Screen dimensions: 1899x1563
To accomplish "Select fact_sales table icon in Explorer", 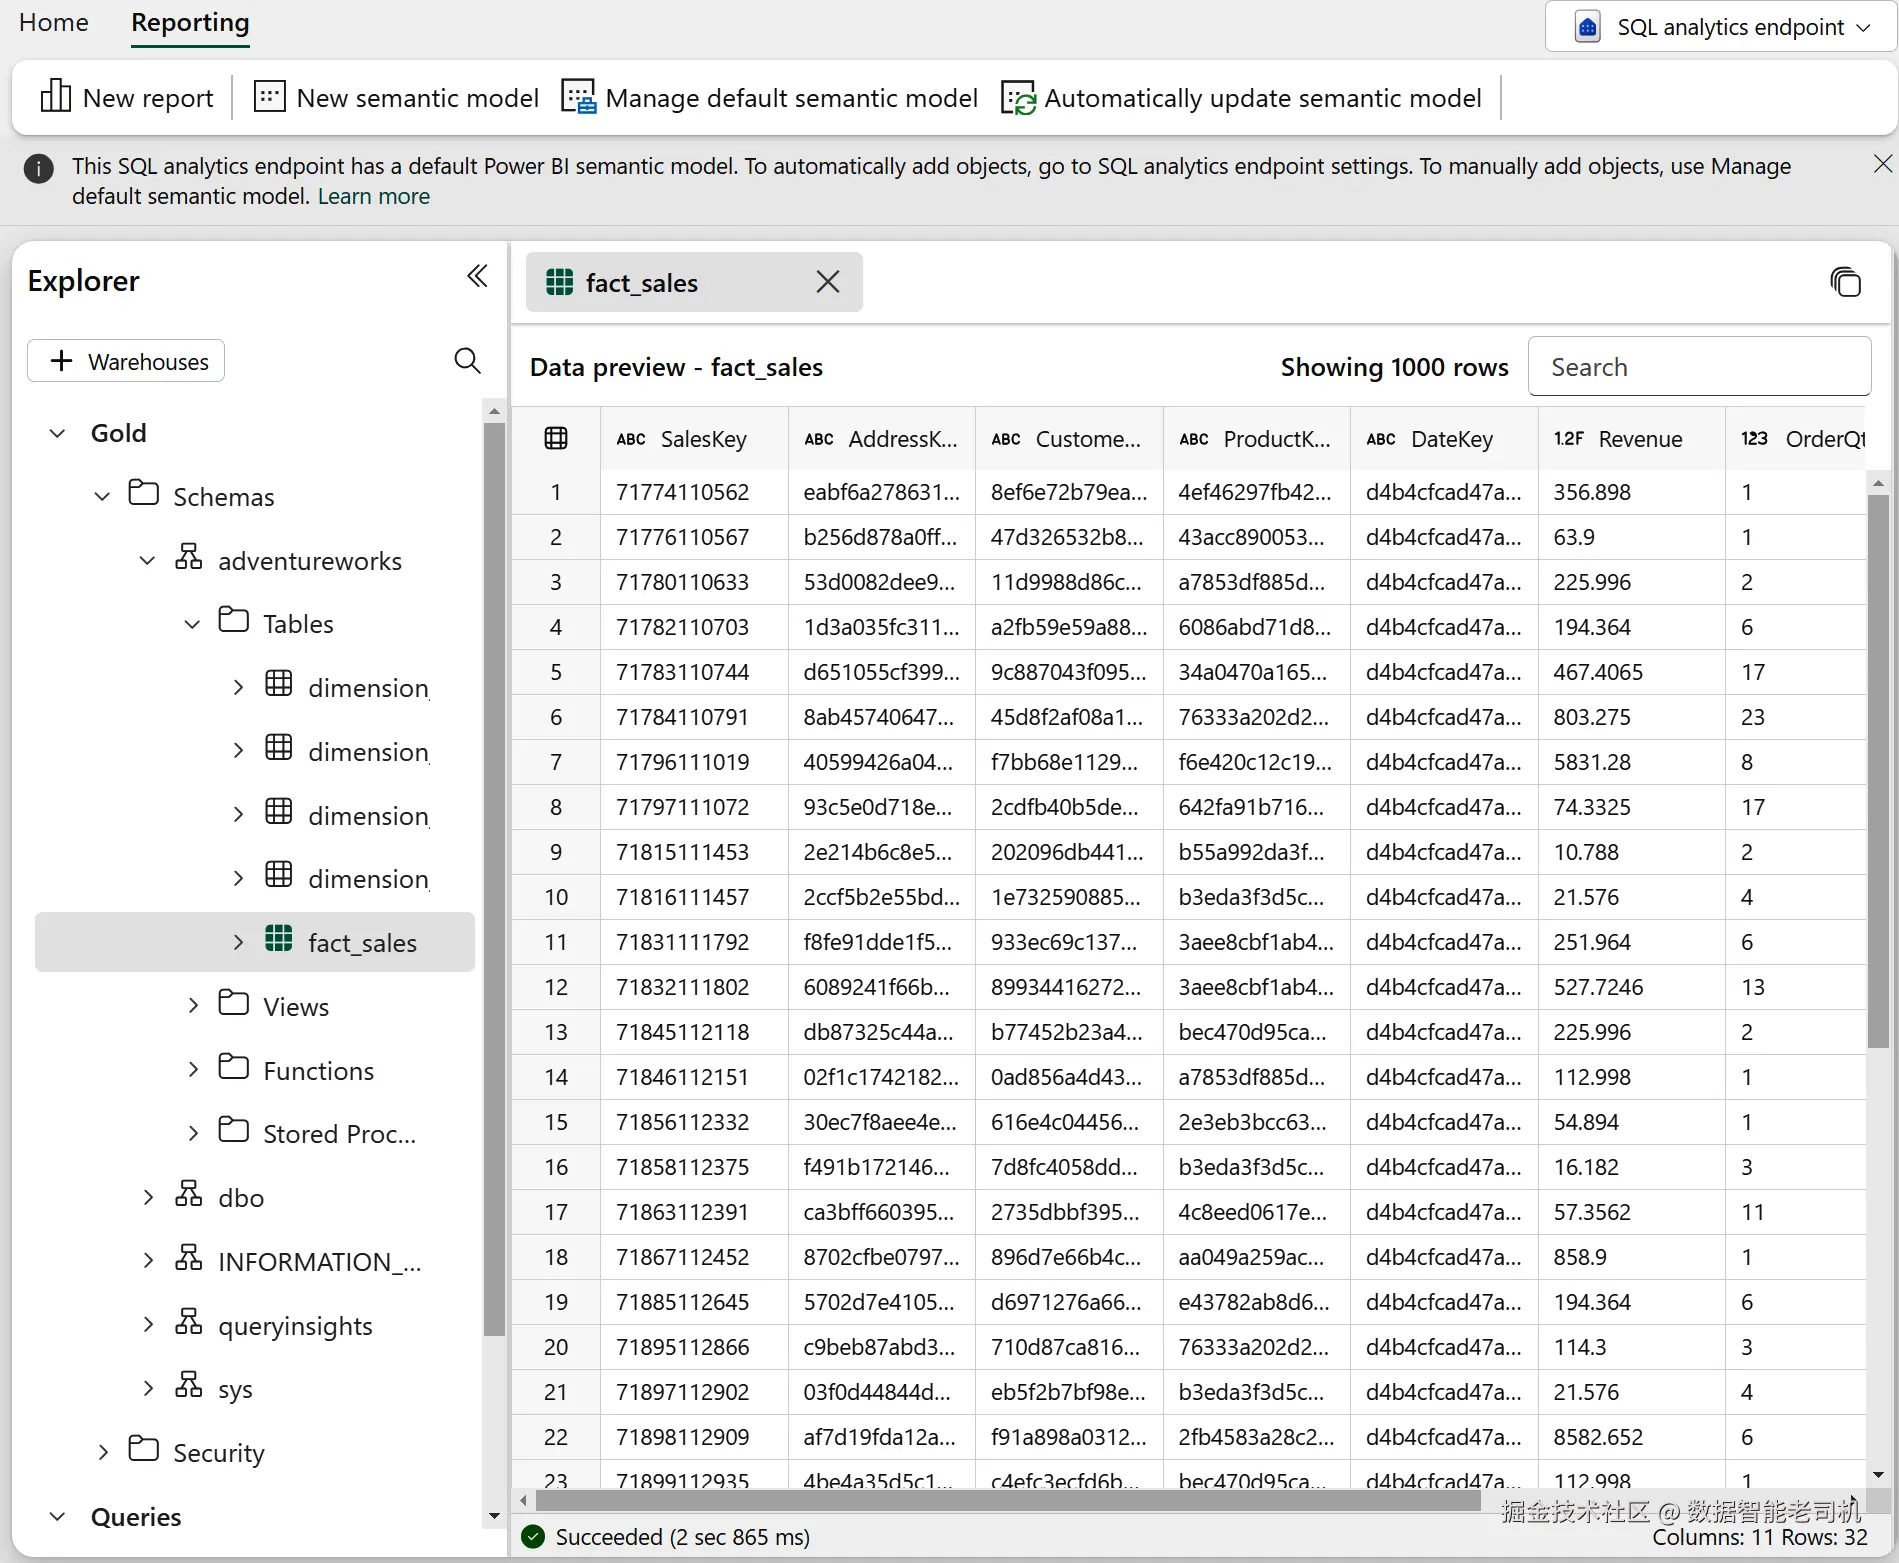I will pos(278,939).
